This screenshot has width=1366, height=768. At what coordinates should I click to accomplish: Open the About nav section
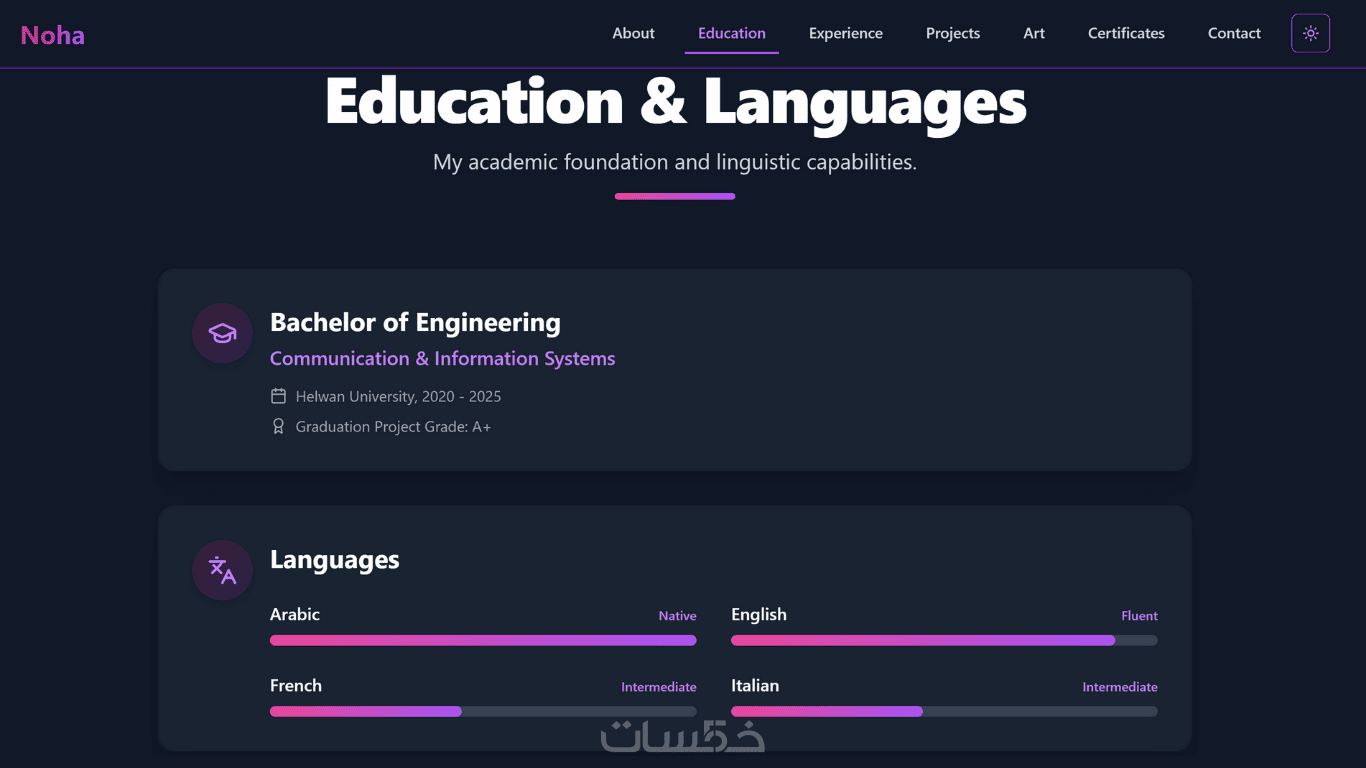pos(633,33)
